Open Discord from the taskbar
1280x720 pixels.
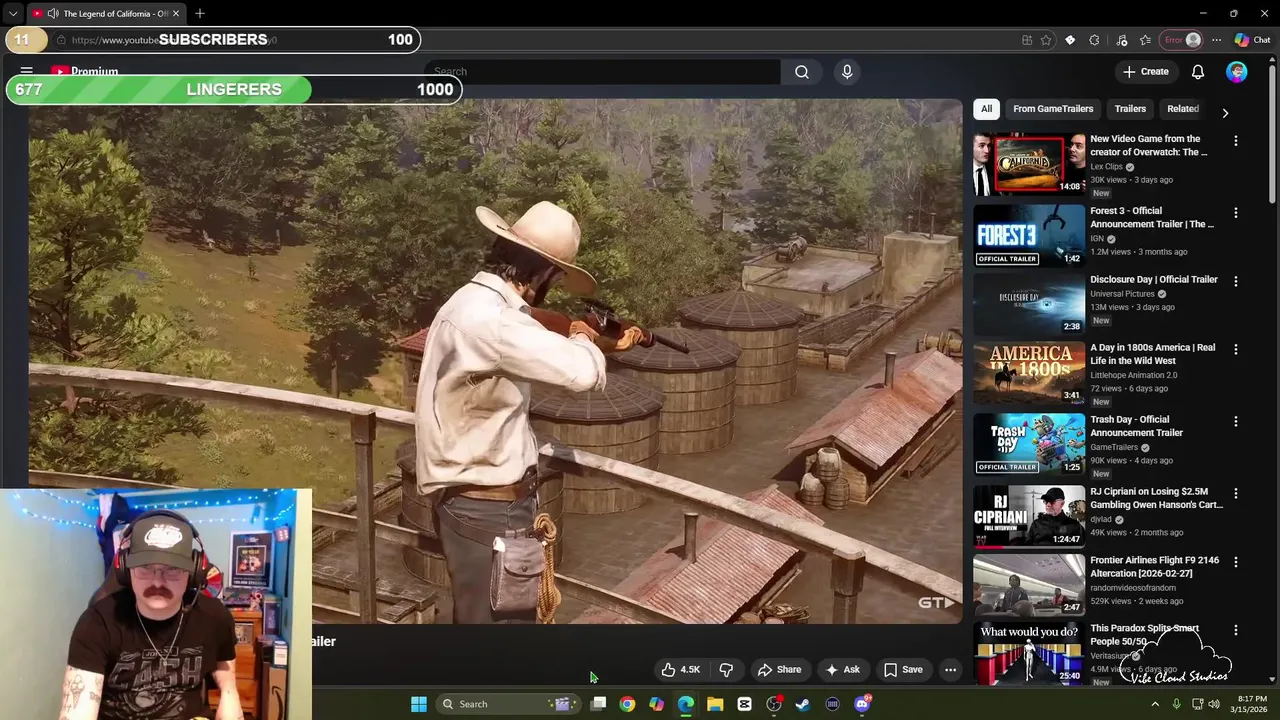[x=862, y=704]
